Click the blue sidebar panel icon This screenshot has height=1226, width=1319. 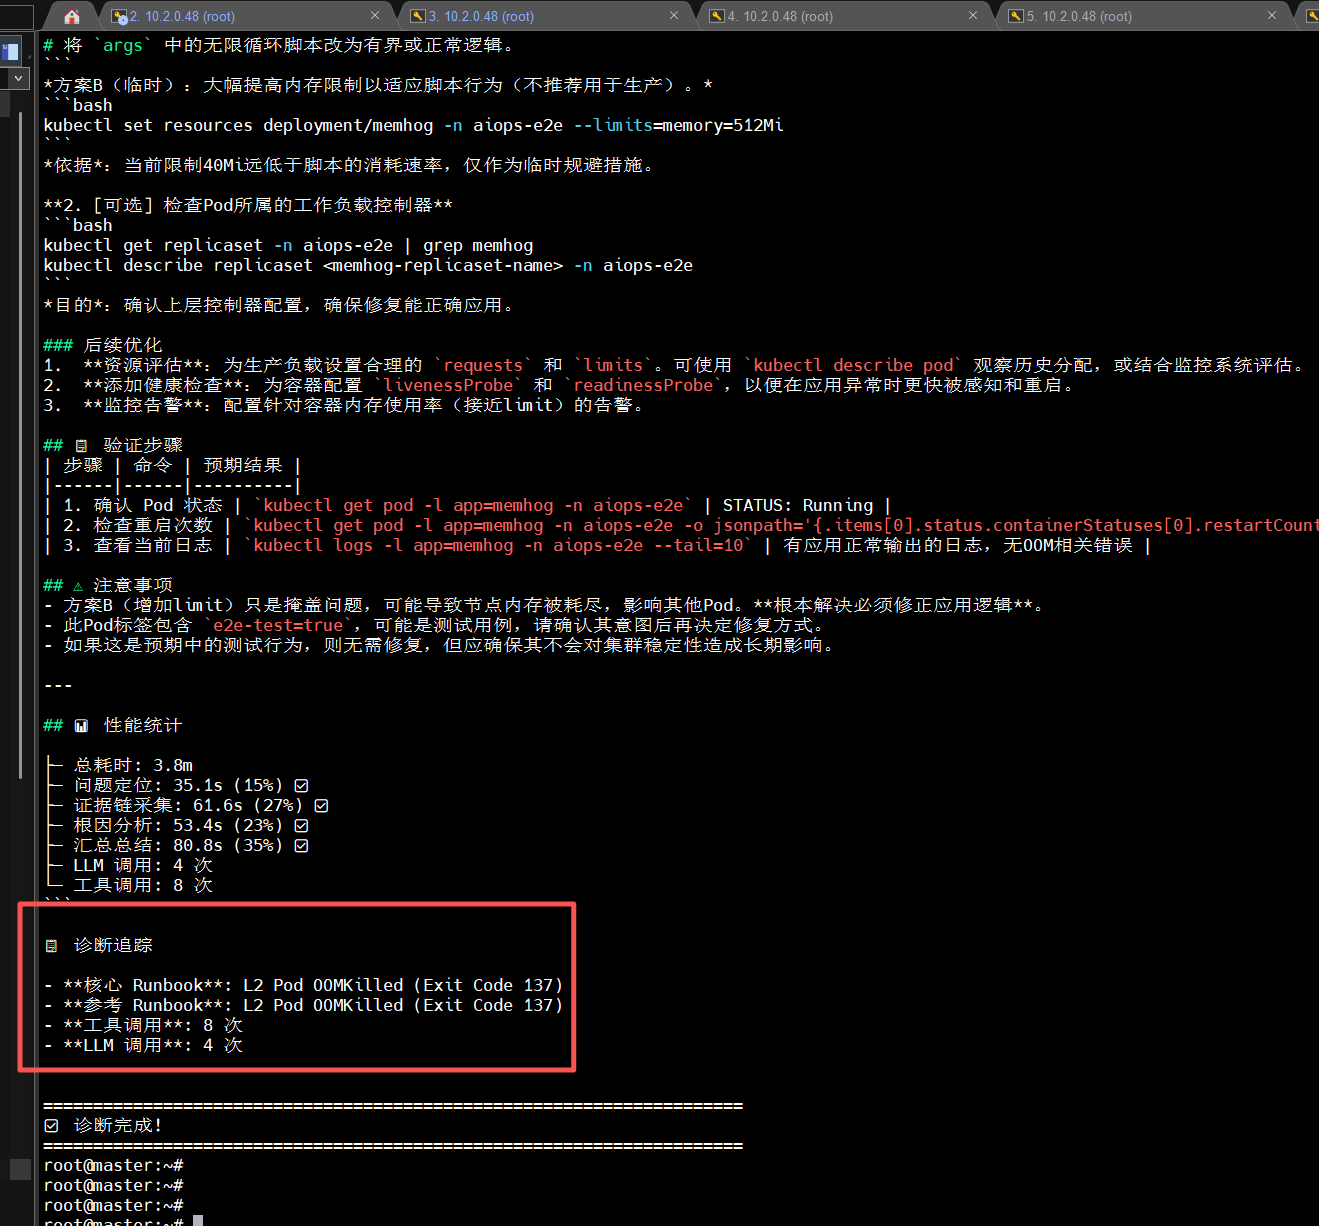click(10, 51)
